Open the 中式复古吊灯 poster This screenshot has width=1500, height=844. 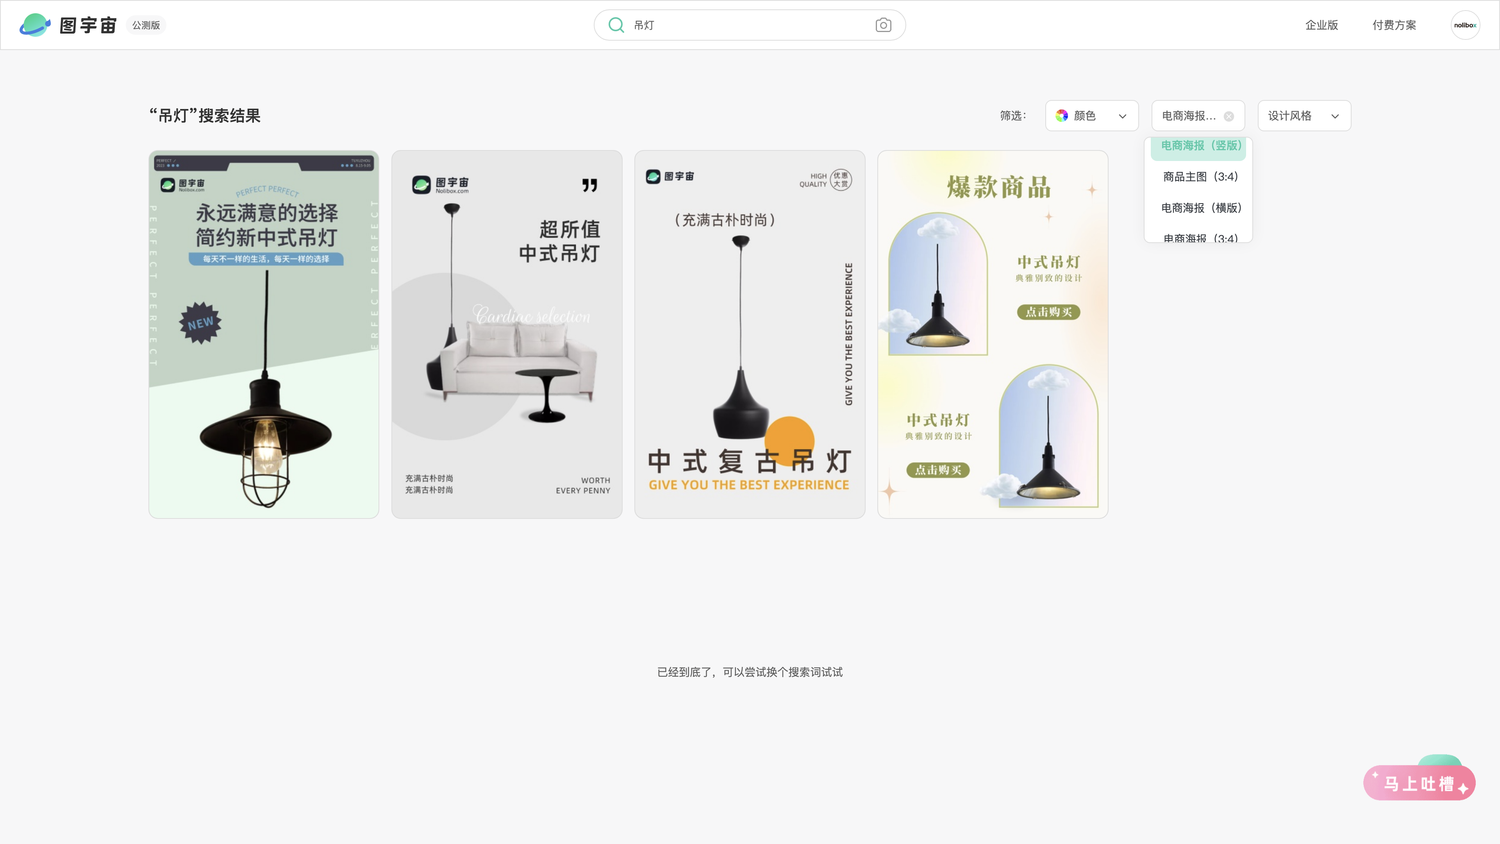click(x=750, y=334)
